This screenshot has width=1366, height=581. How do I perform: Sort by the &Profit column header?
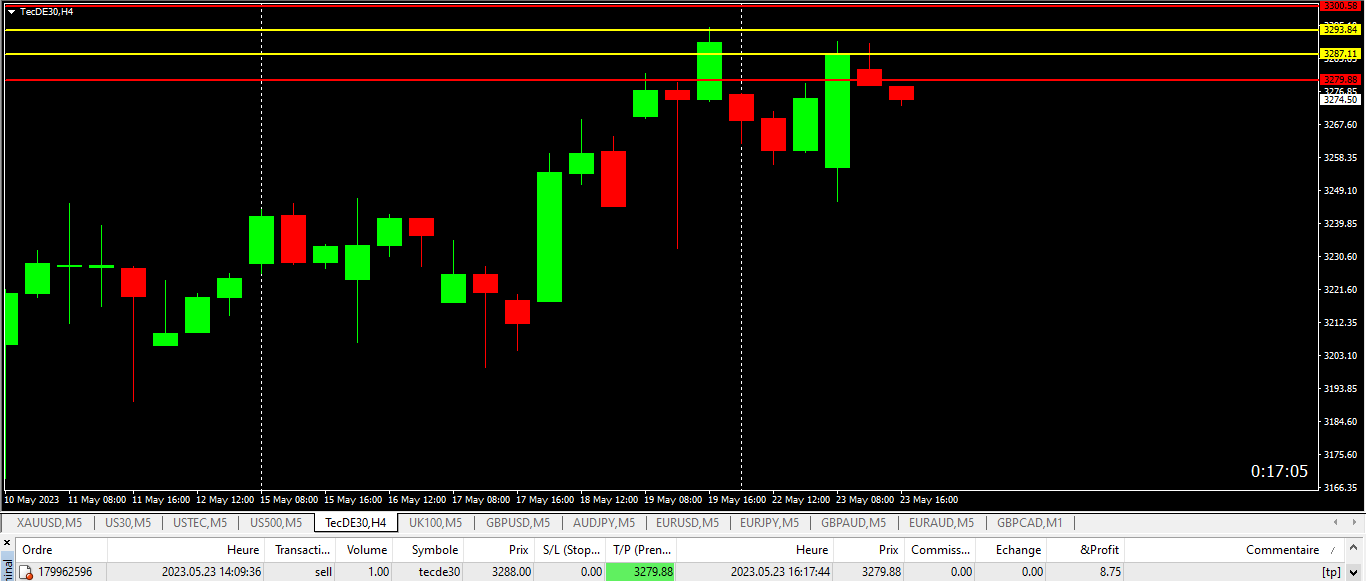[x=1087, y=550]
